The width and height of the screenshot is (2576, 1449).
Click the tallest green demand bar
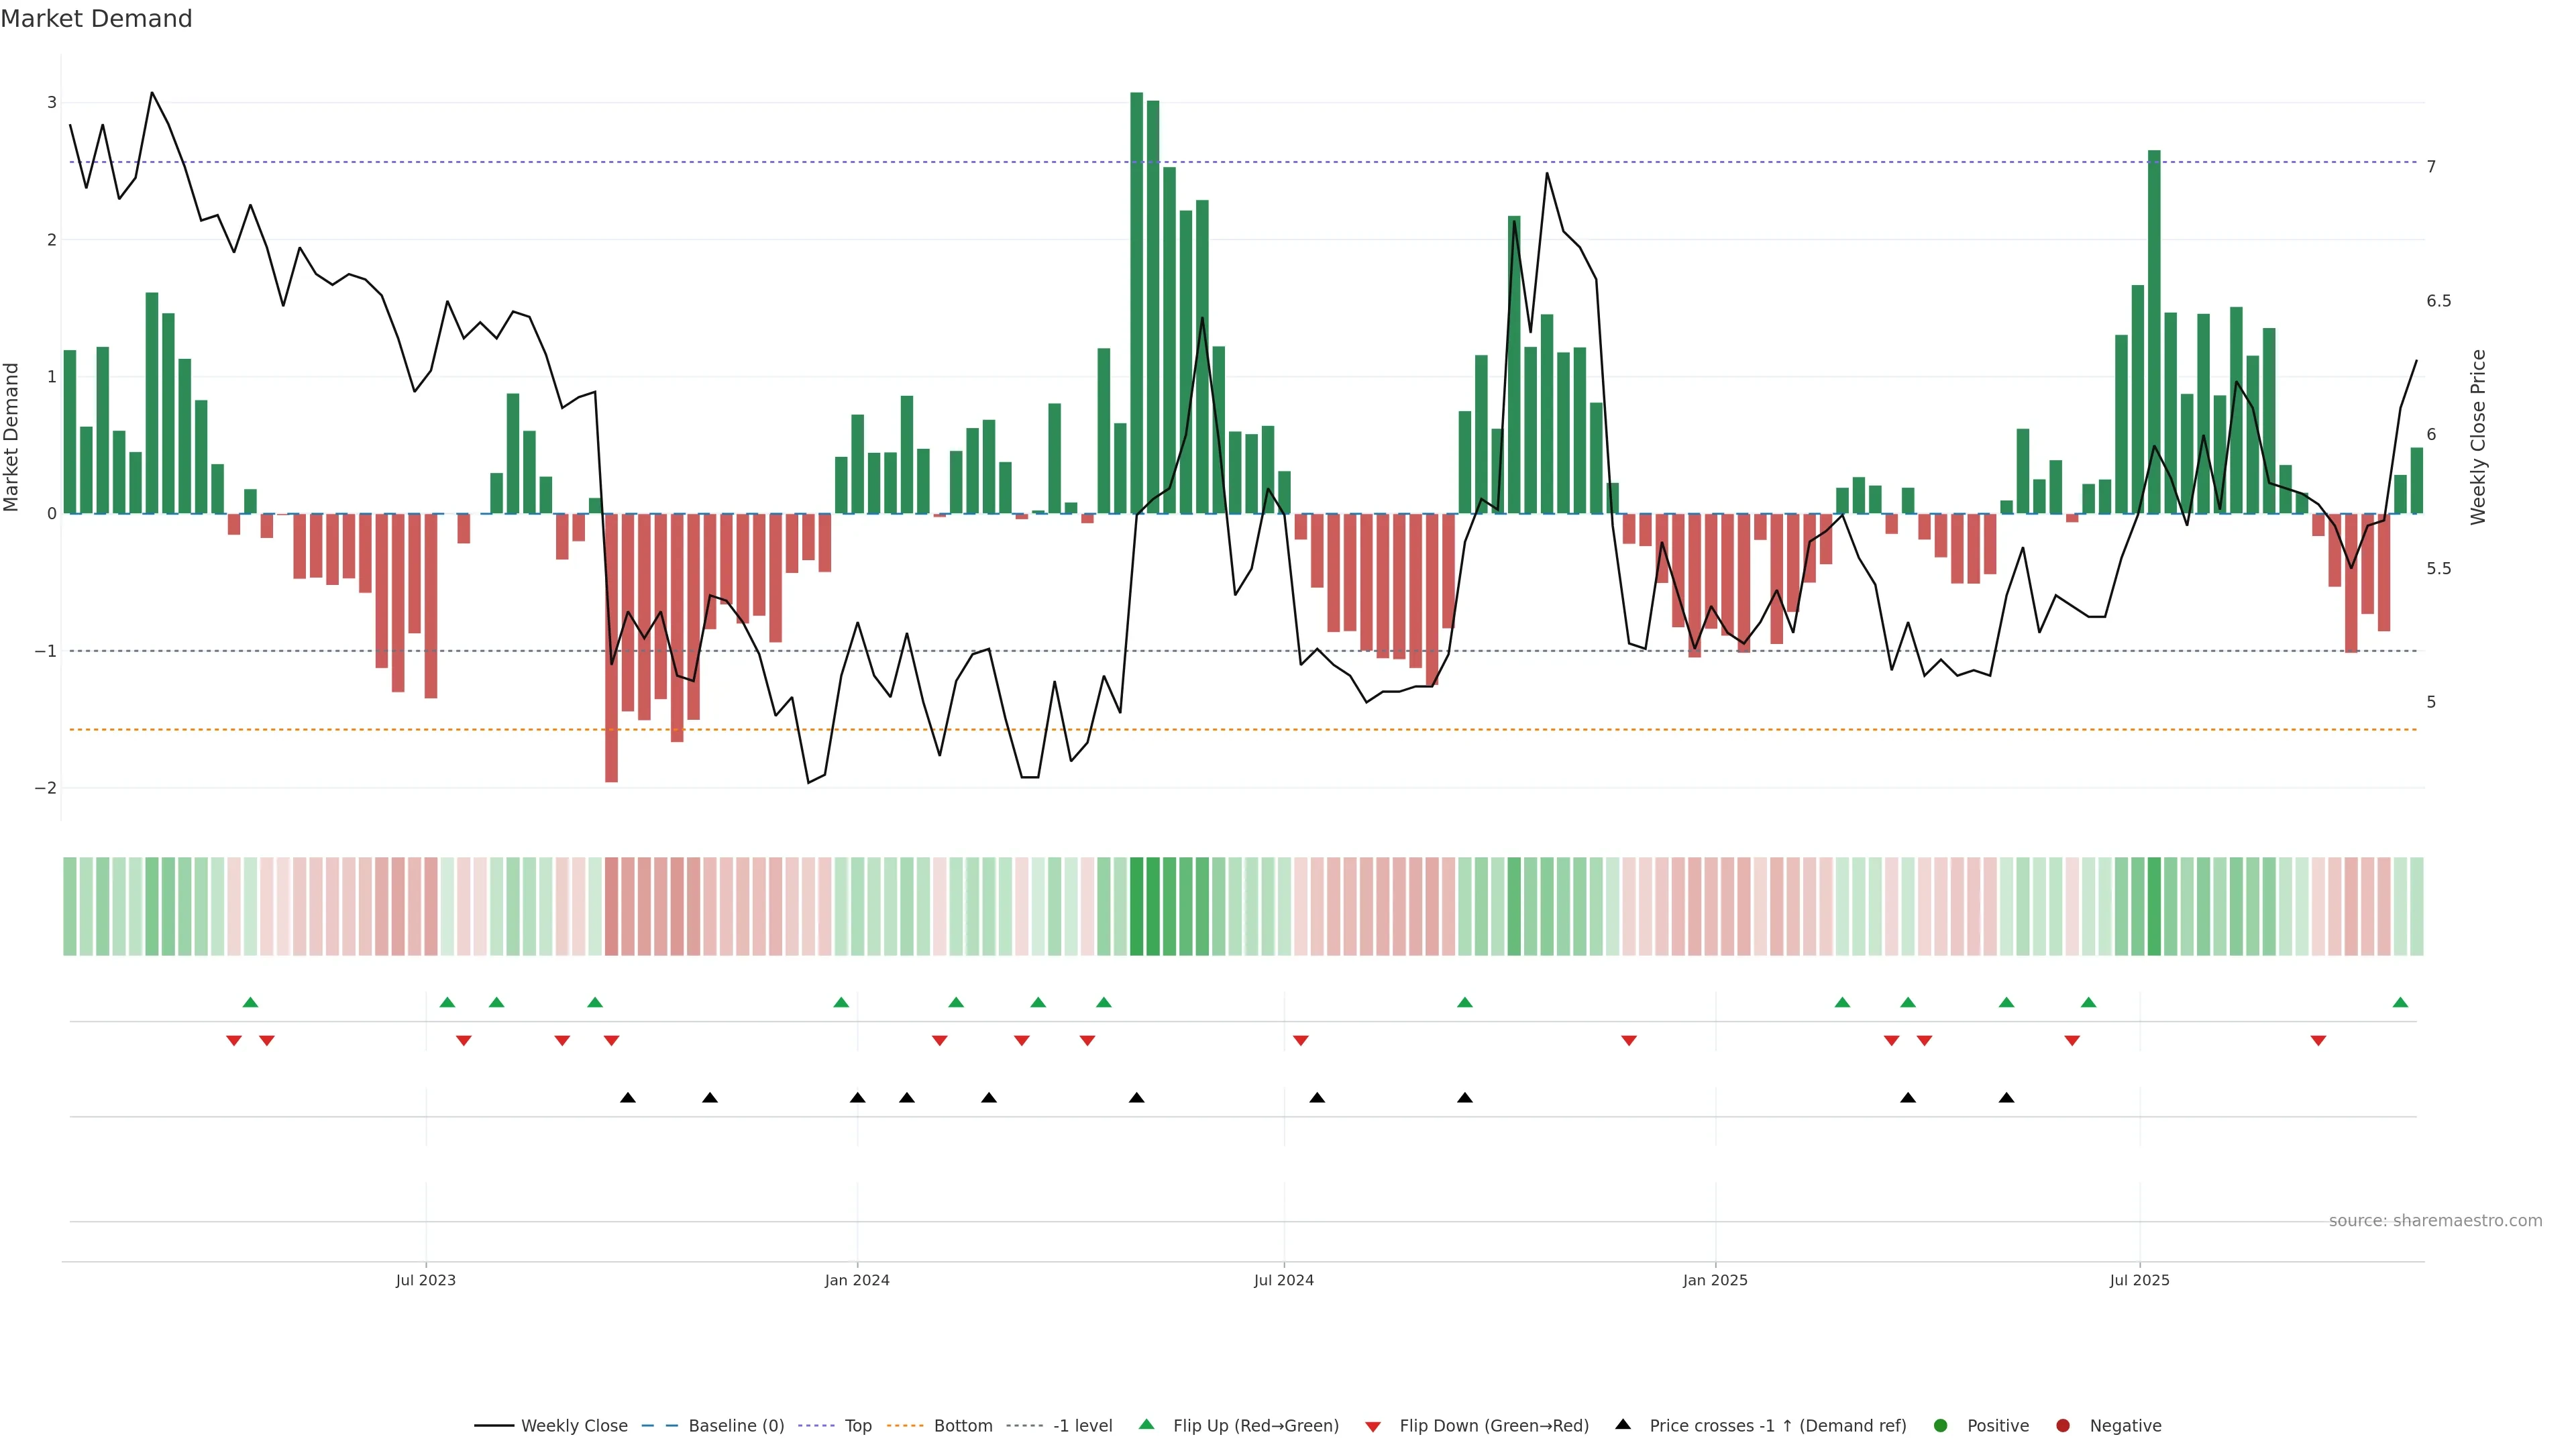[x=1136, y=300]
